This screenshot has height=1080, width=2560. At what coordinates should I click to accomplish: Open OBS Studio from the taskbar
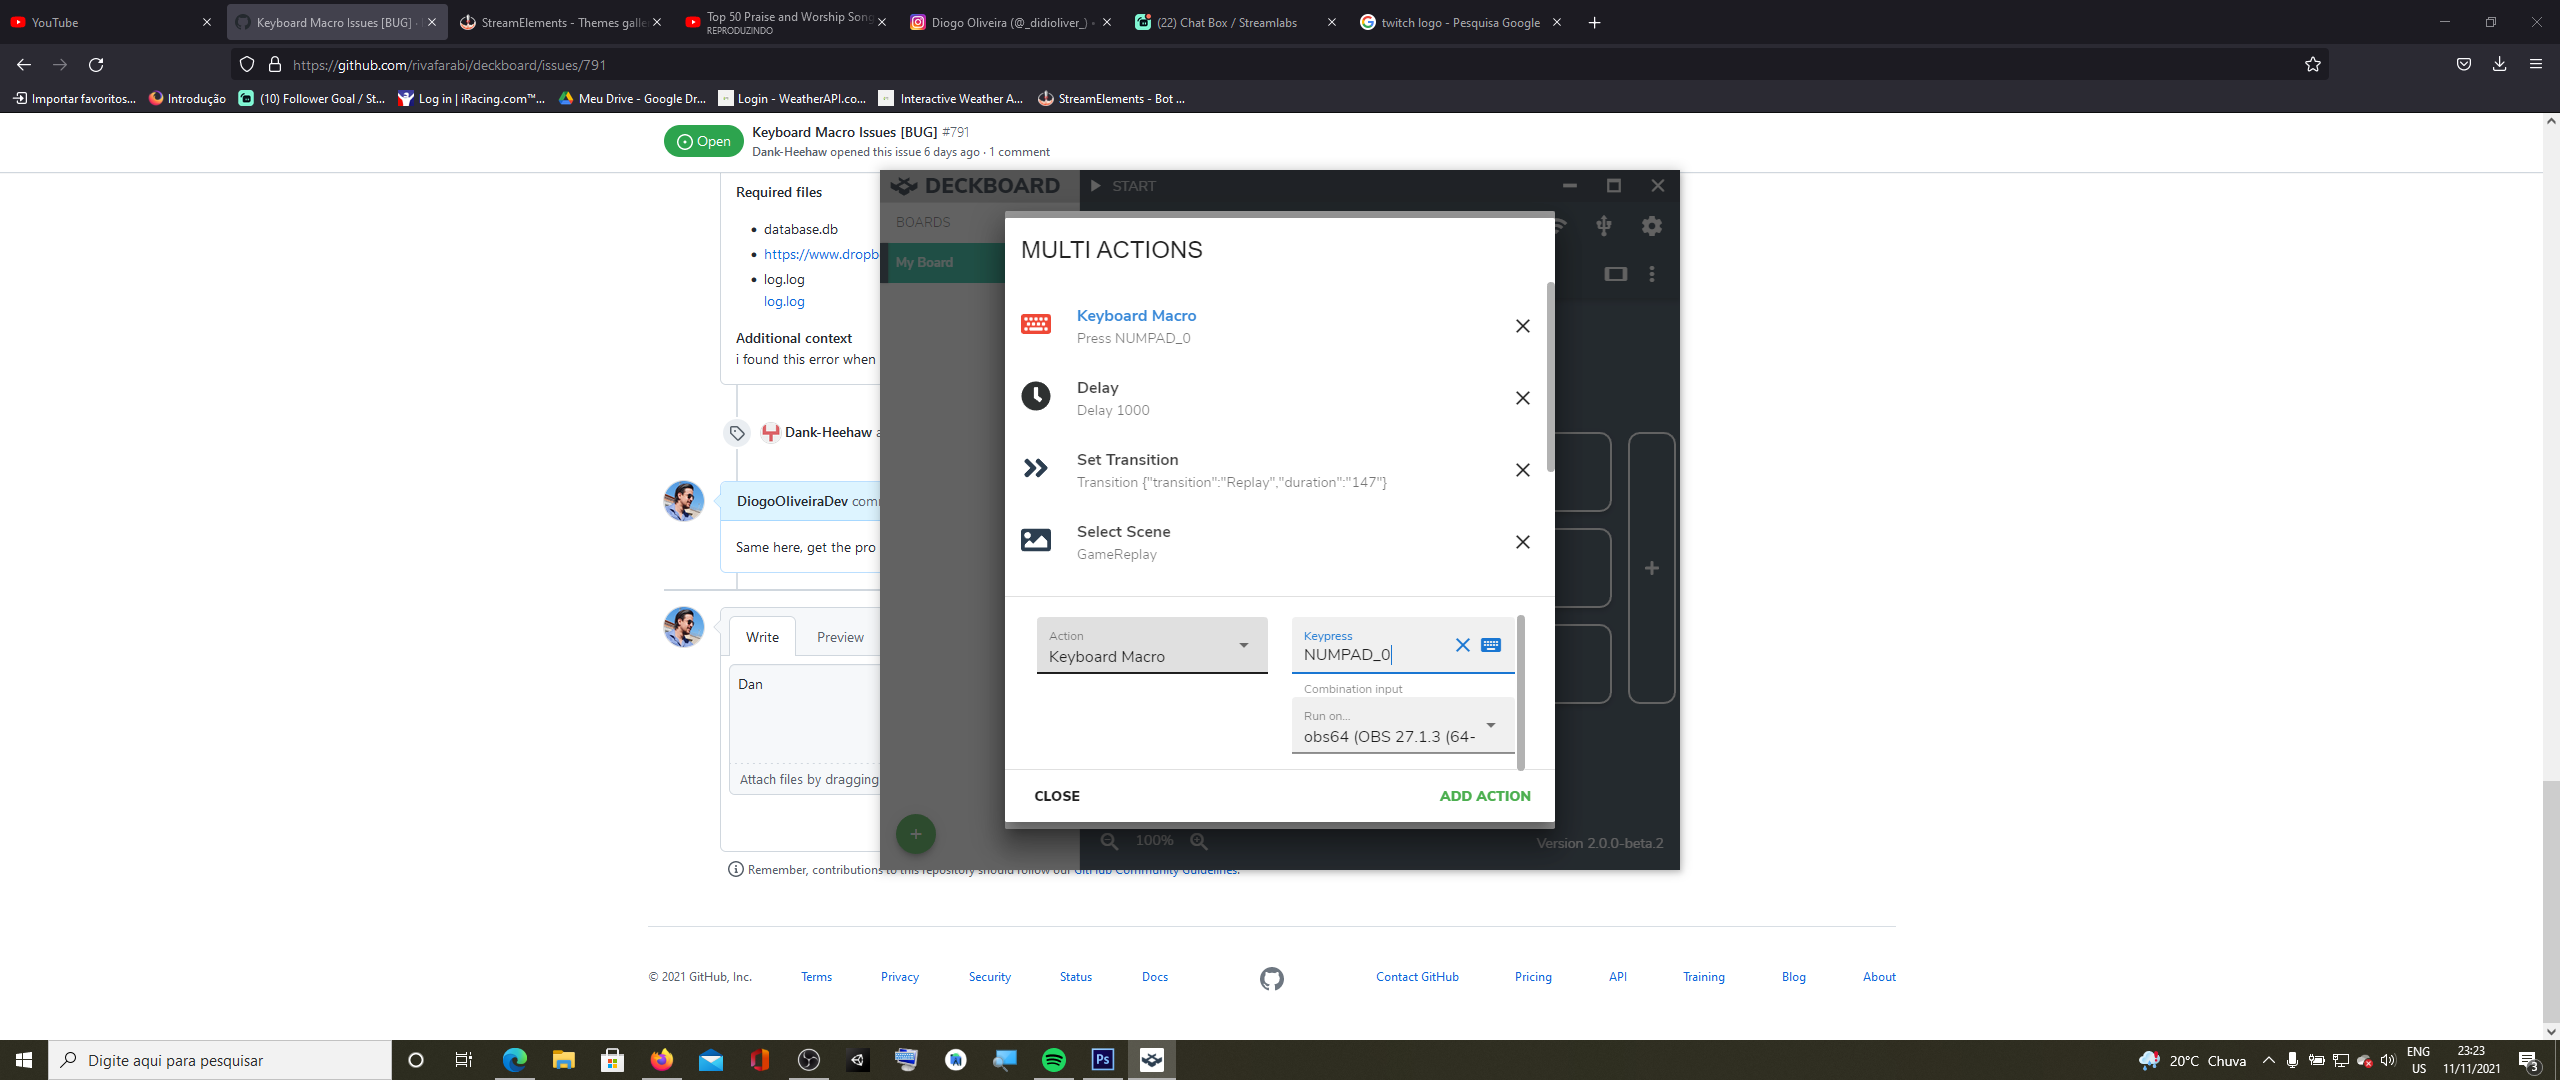pyautogui.click(x=808, y=1060)
